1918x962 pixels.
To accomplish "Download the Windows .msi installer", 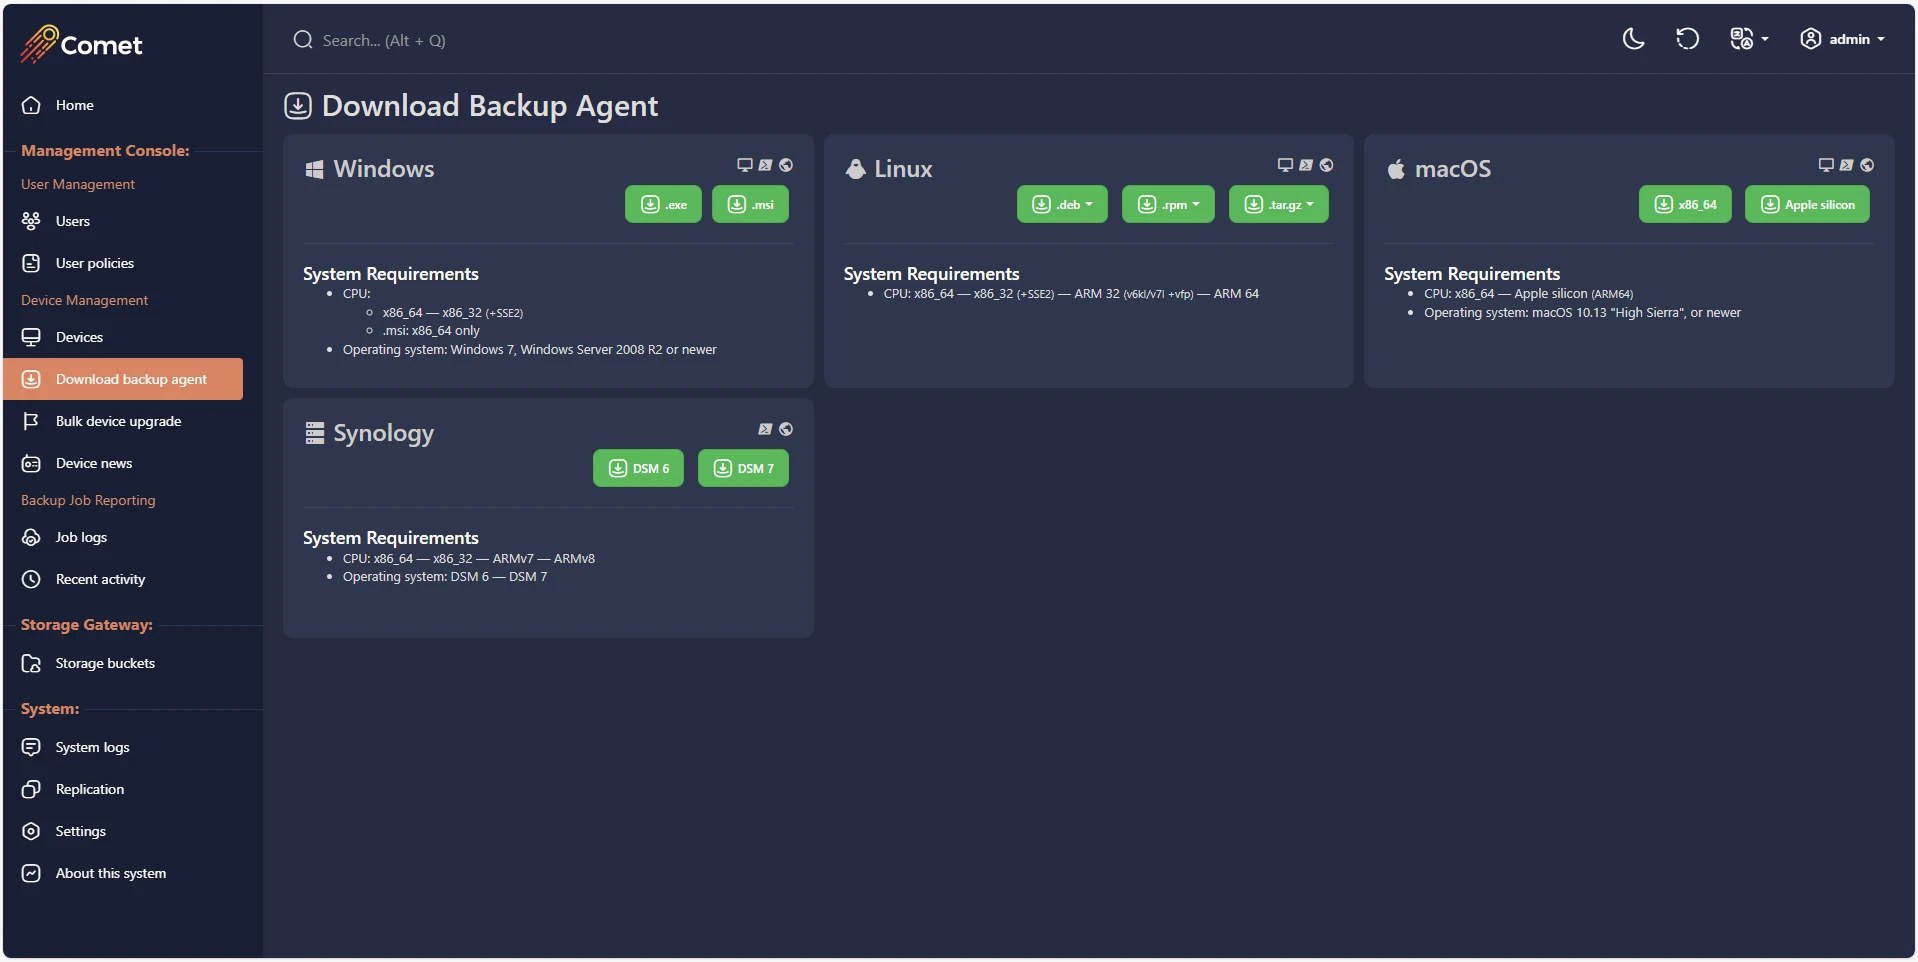I will [x=750, y=204].
